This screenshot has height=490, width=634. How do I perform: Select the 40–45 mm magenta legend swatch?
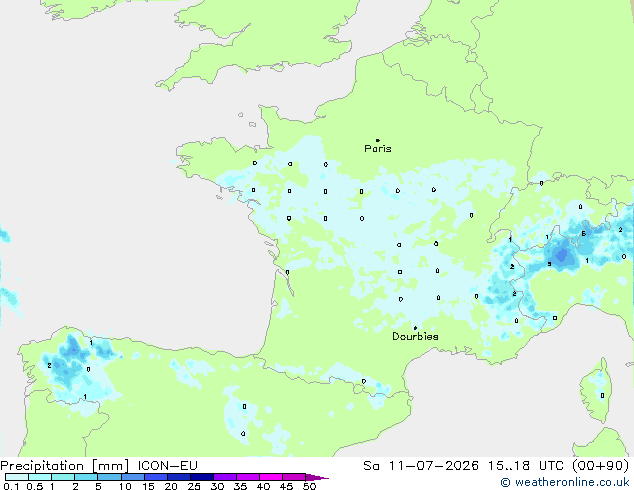pos(271,477)
